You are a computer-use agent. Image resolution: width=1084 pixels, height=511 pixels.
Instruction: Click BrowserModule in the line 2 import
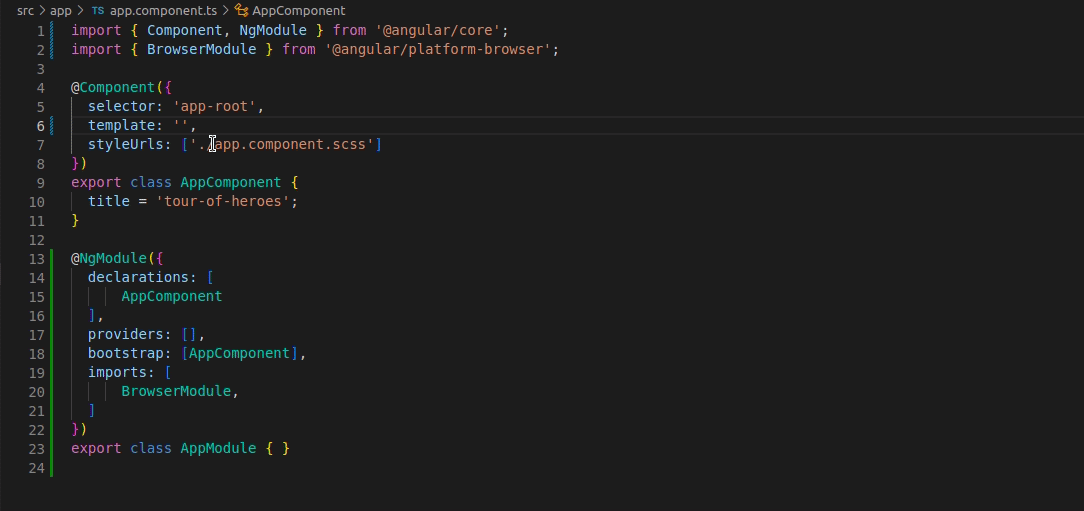click(202, 50)
